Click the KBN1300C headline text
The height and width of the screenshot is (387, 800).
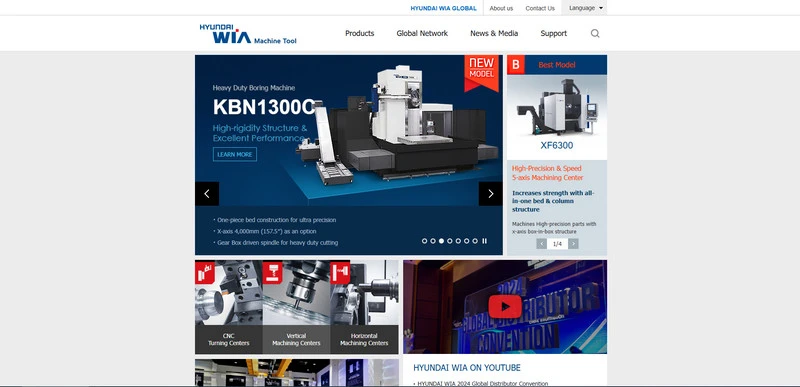264,107
